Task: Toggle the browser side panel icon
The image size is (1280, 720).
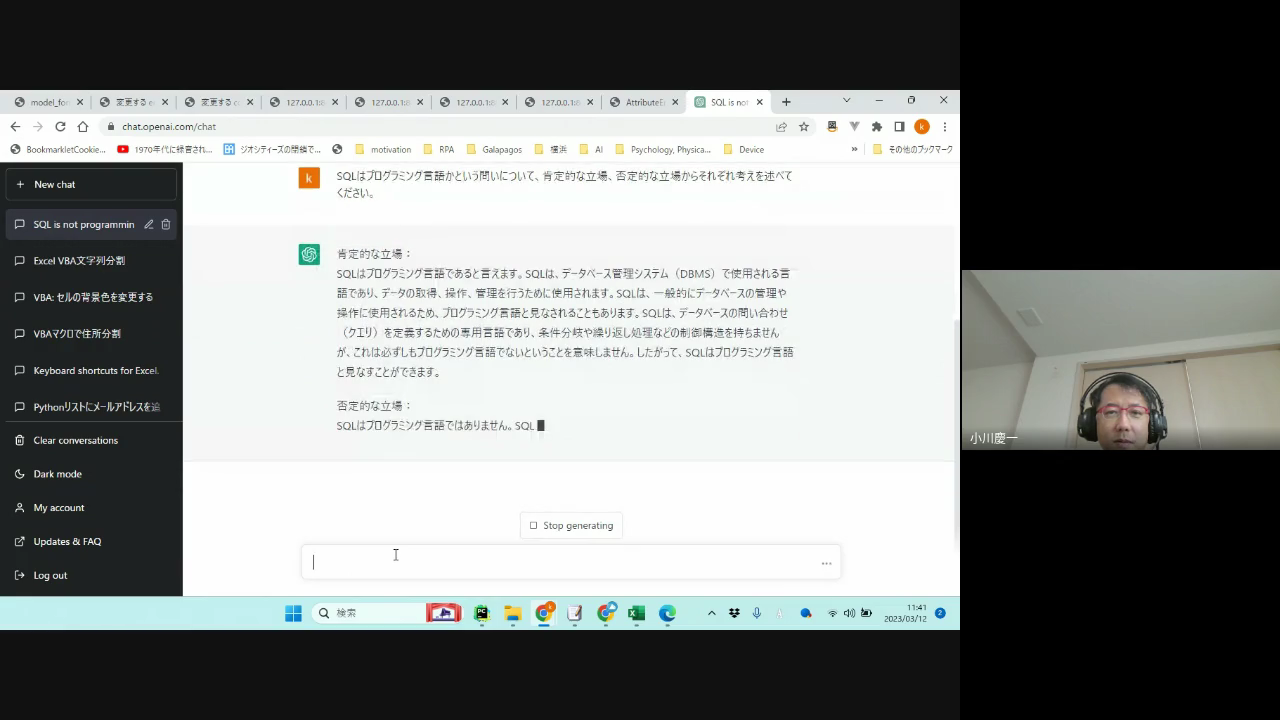Action: [899, 127]
